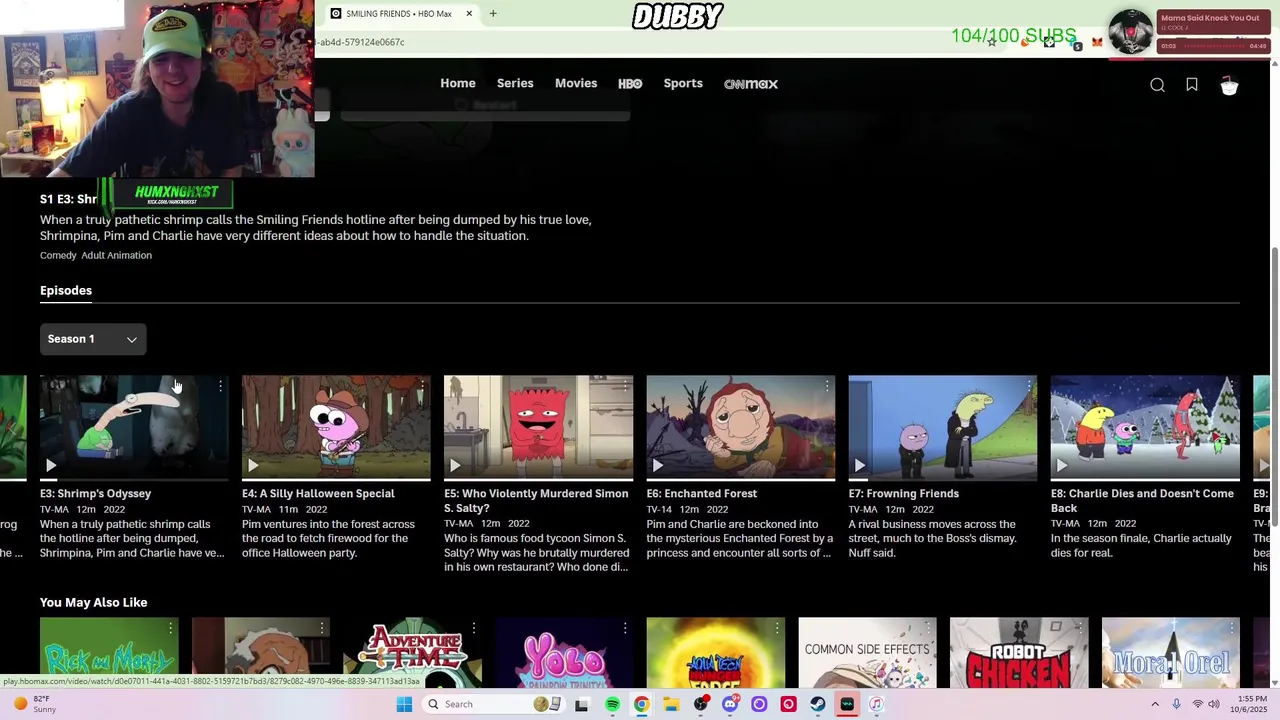Open the HBO Max search icon
This screenshot has width=1280, height=720.
1157,85
